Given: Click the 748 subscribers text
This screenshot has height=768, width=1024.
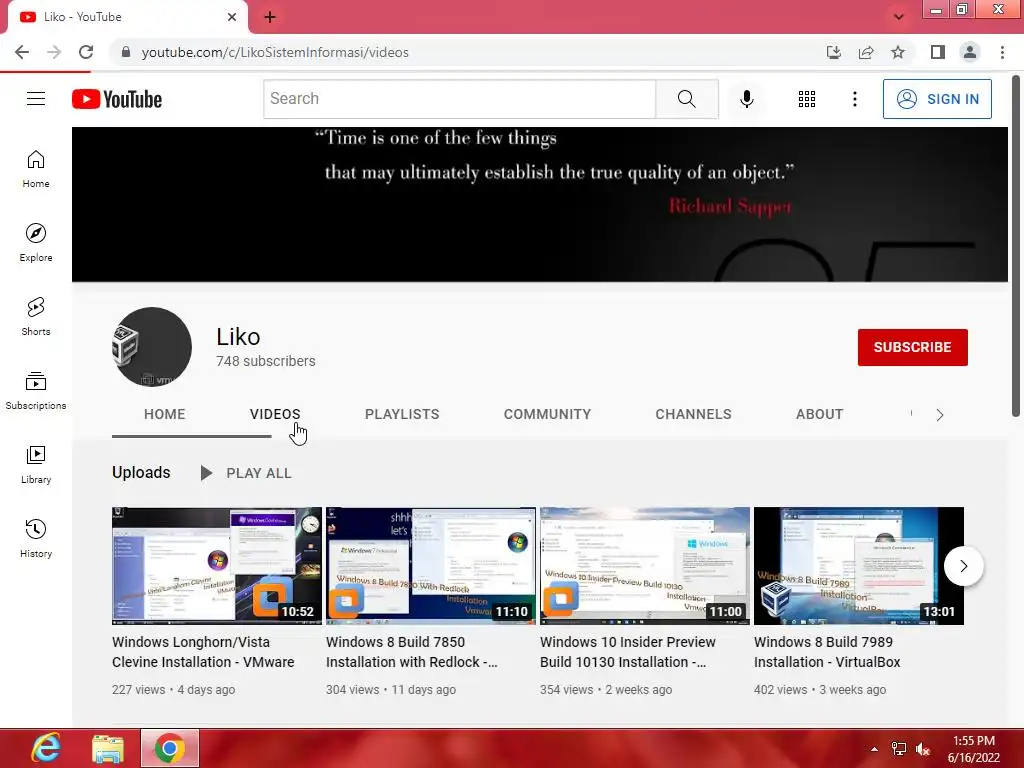Looking at the screenshot, I should coord(266,361).
